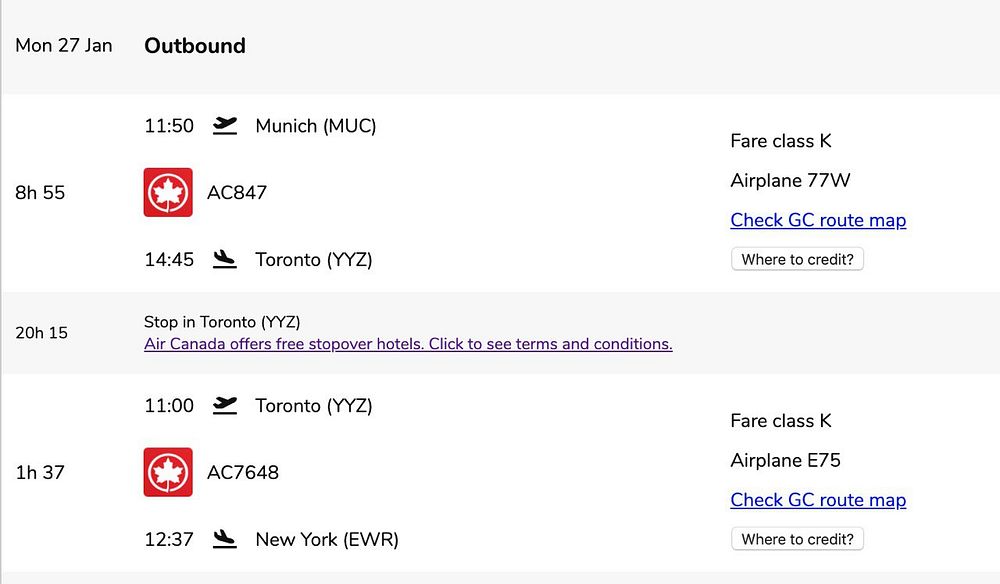
Task: Click the landing icon next to Toronto 14:45
Action: (225, 260)
